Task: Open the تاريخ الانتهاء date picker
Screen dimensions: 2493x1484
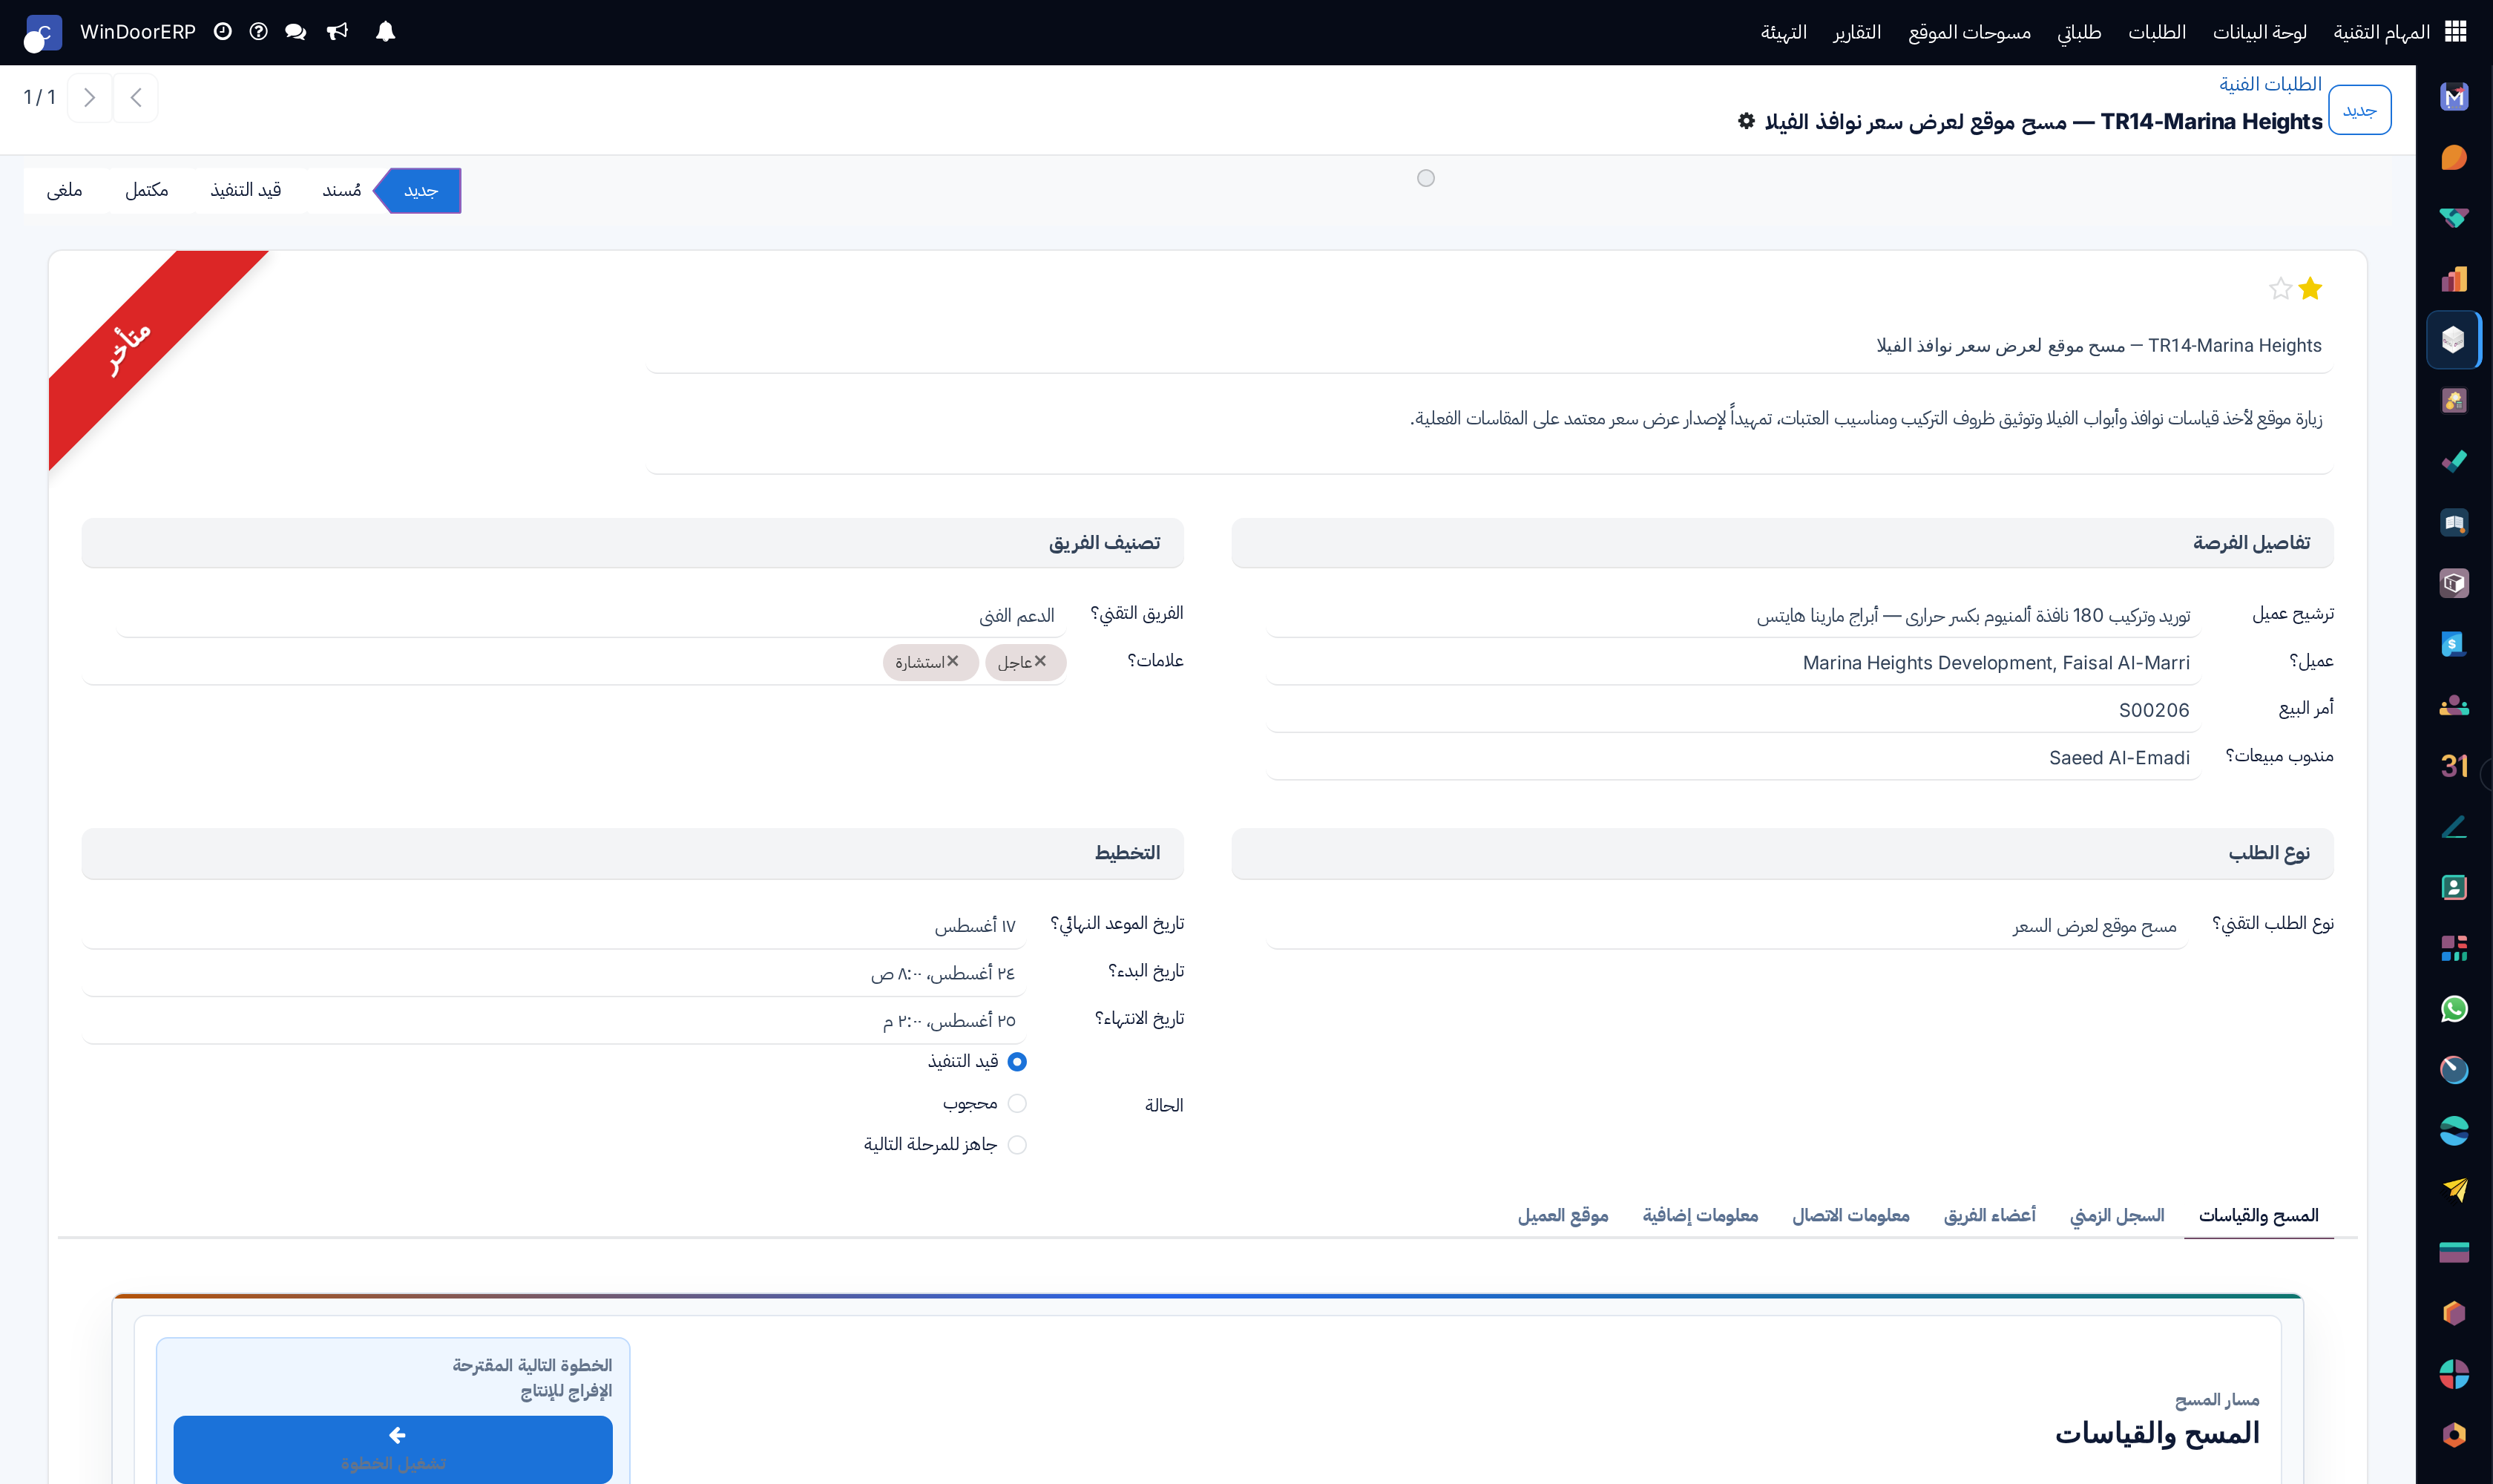Action: 554,1021
